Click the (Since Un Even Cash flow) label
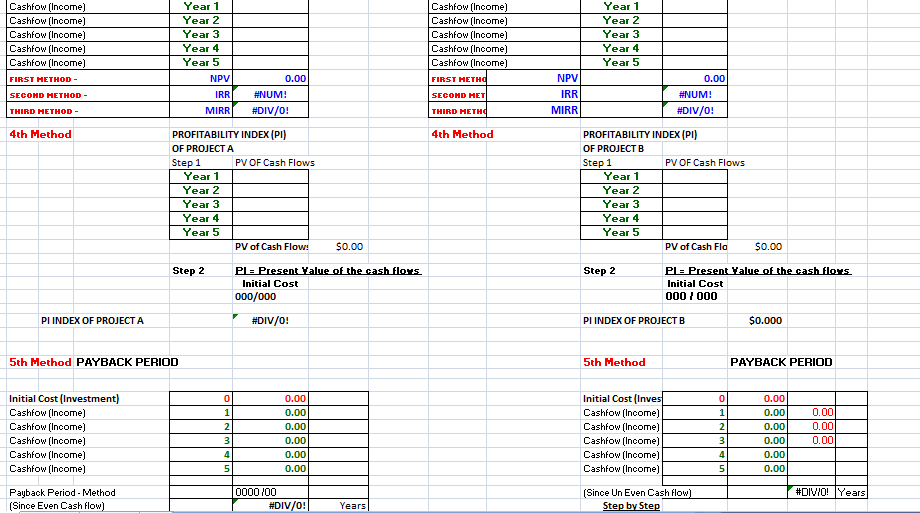 [x=637, y=492]
